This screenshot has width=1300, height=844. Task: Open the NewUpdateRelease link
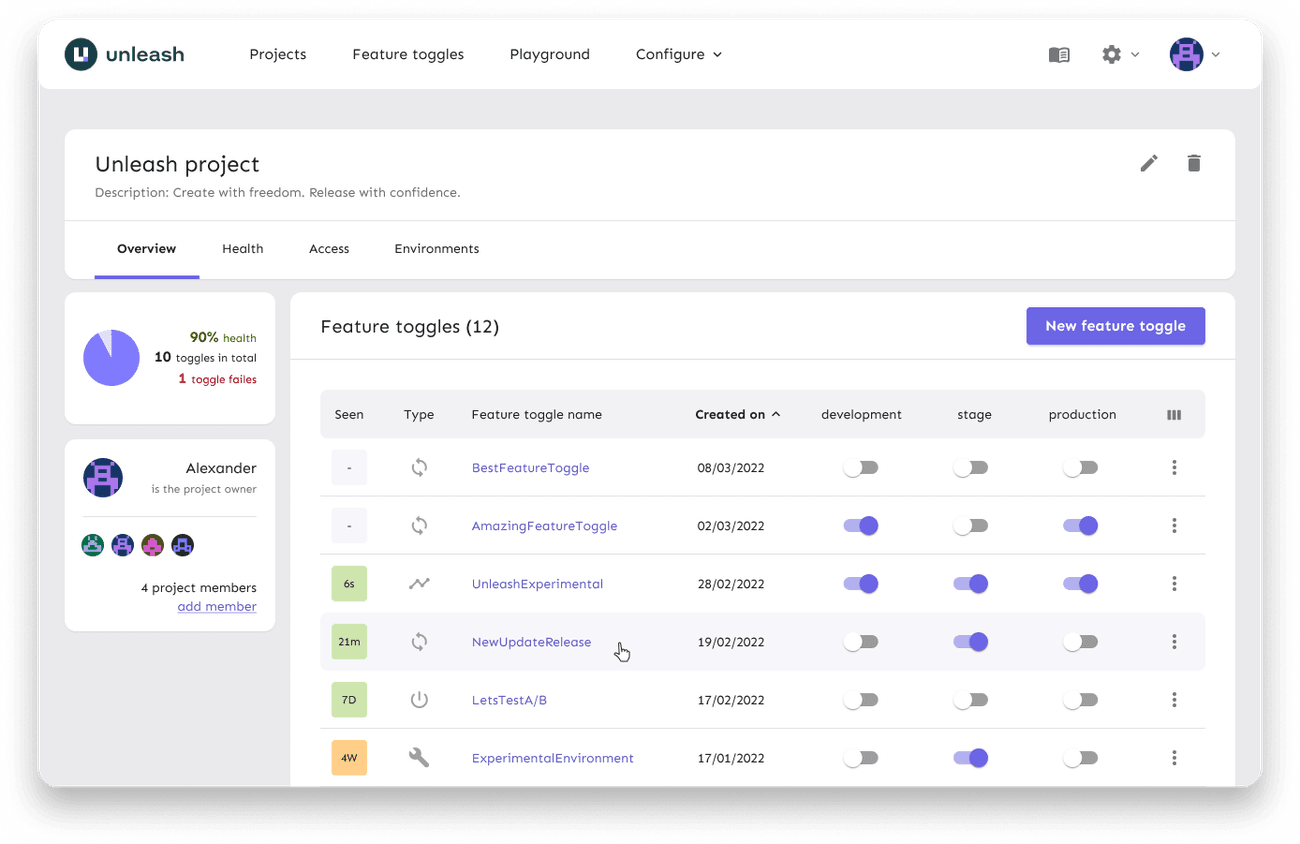(531, 642)
